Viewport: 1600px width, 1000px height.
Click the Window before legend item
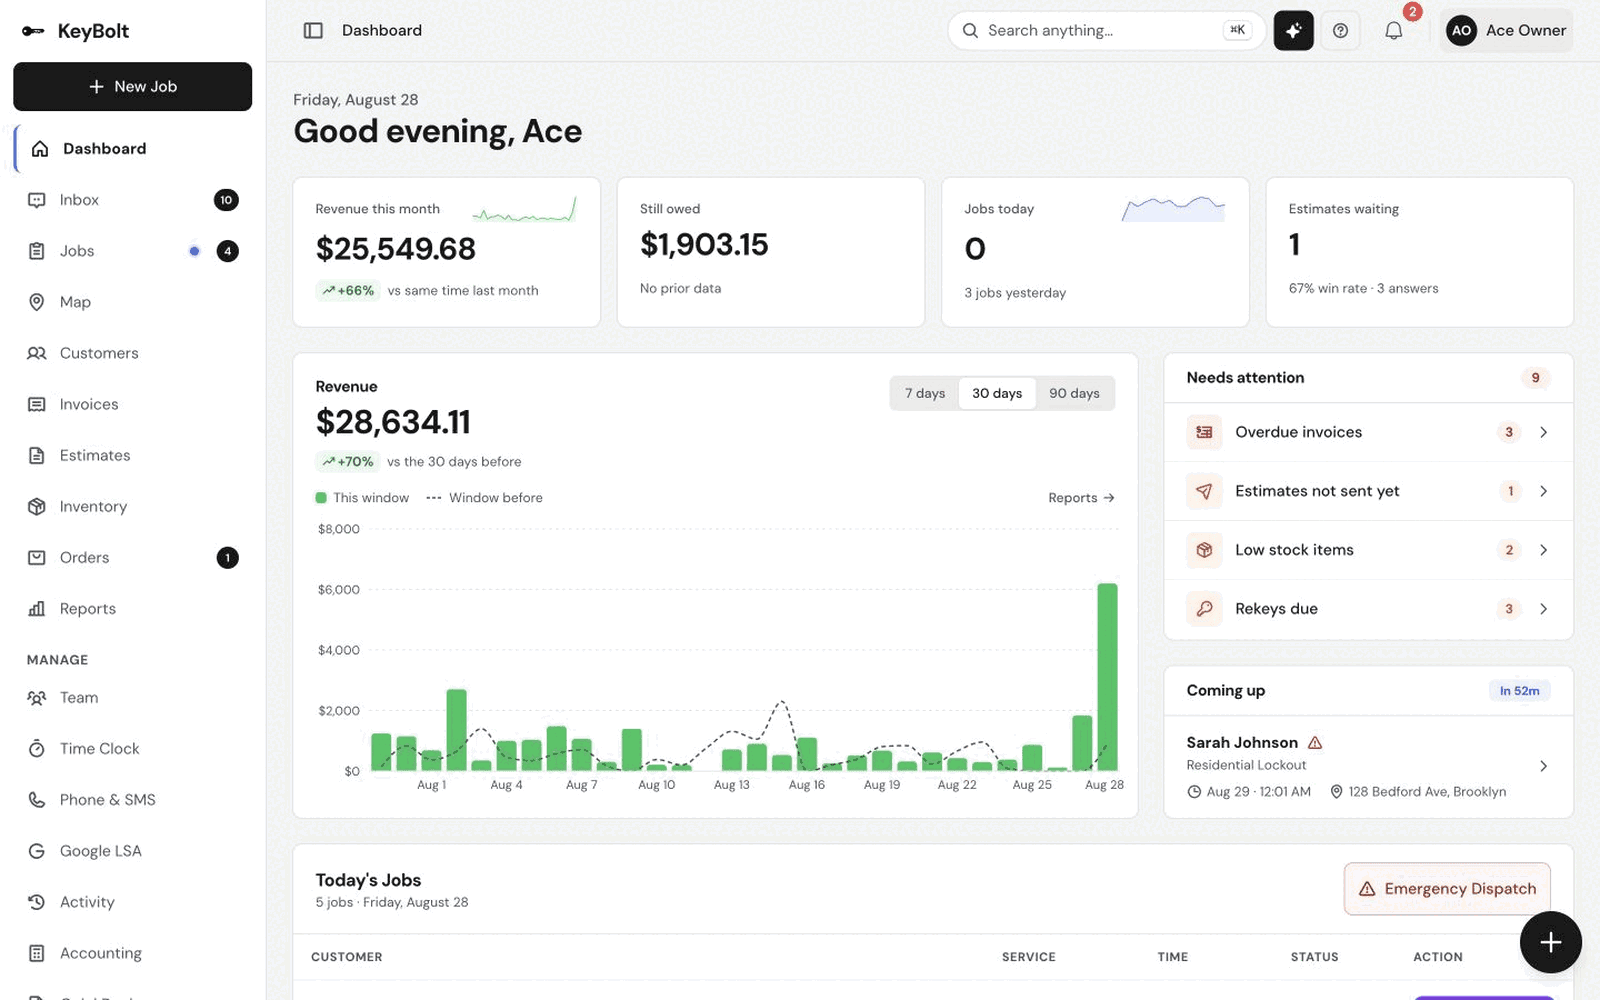484,498
